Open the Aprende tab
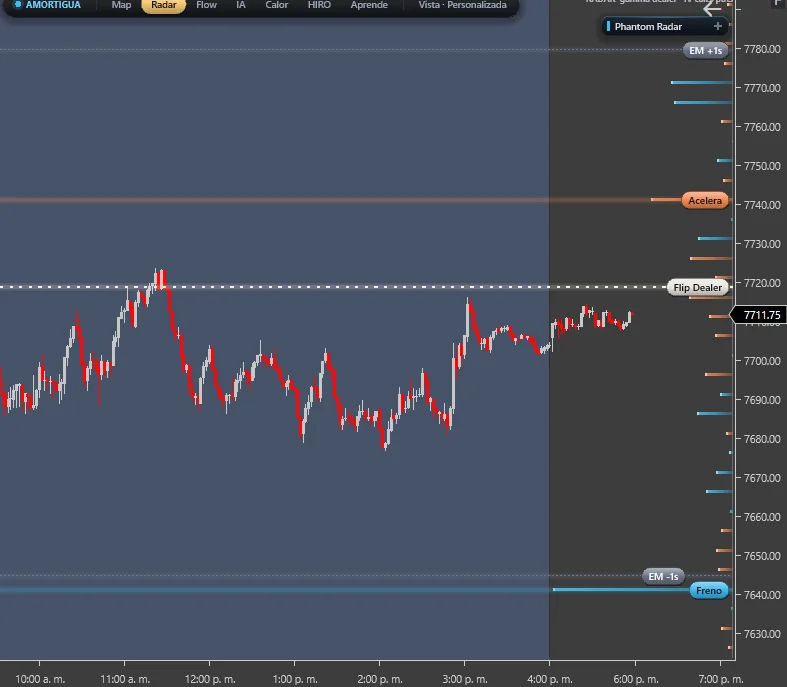The image size is (787, 687). [x=369, y=5]
